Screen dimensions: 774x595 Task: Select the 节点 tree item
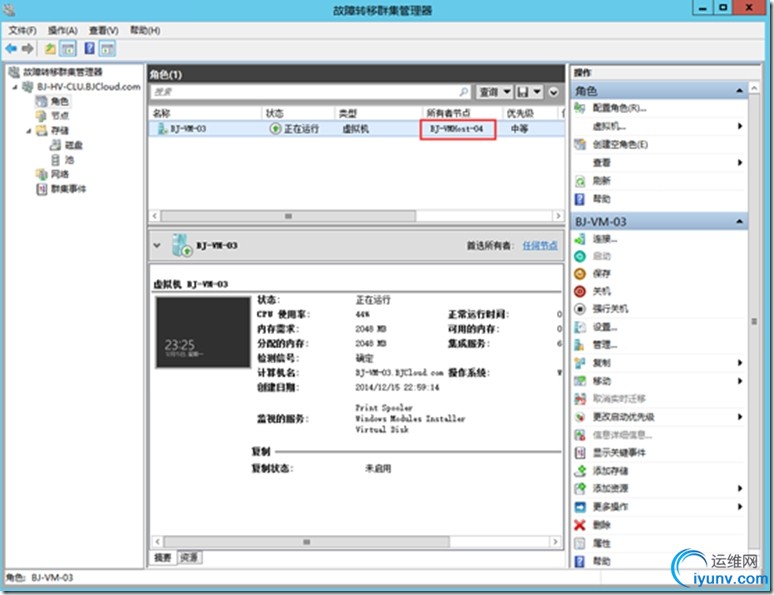(x=59, y=116)
